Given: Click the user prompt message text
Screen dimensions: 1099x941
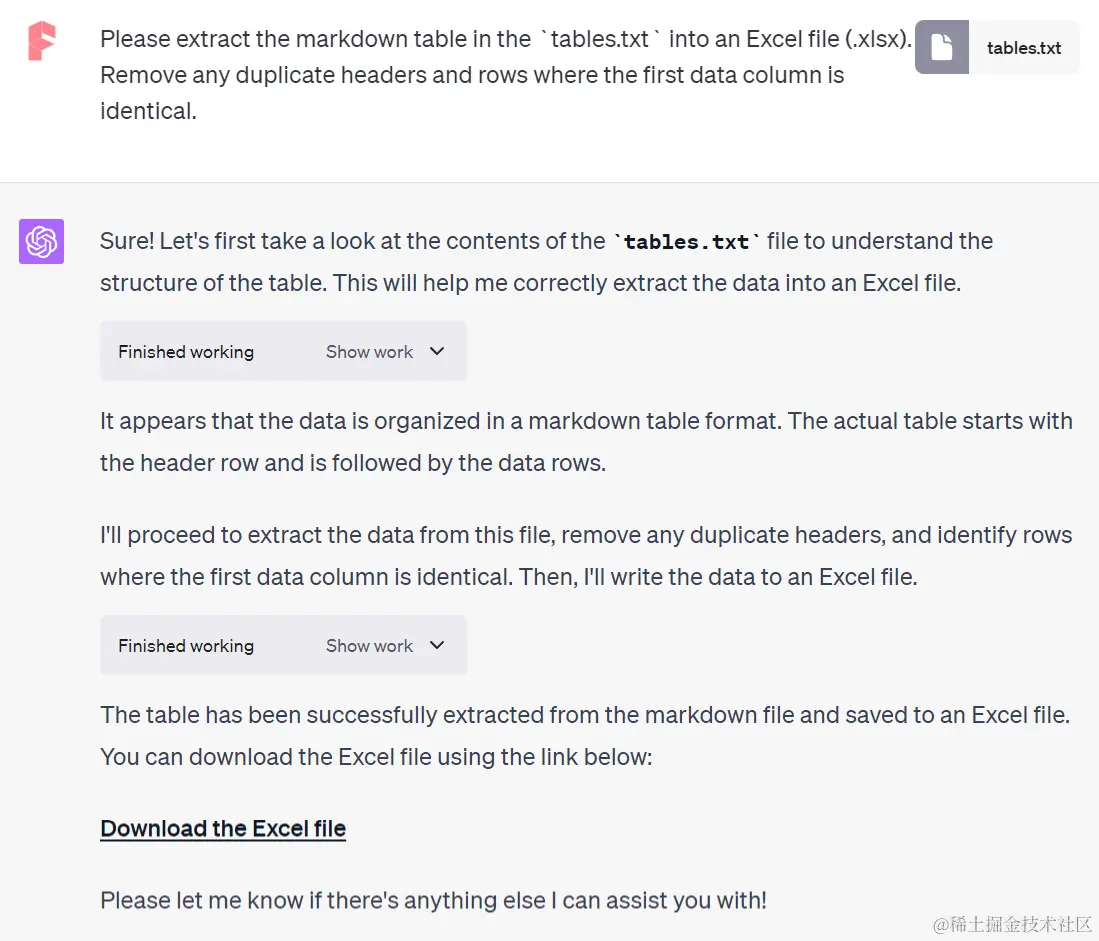Looking at the screenshot, I should click(x=506, y=75).
